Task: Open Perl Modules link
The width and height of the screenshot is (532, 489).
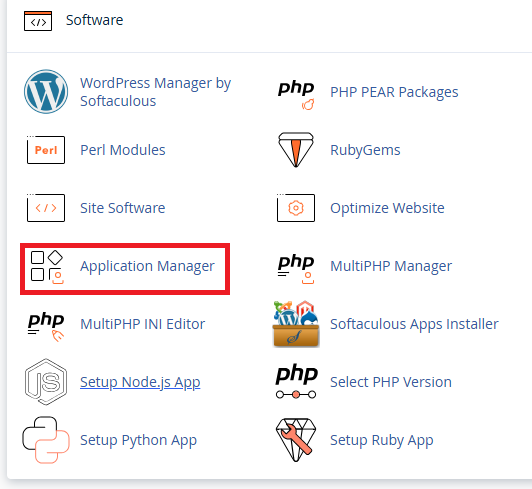Action: (122, 150)
